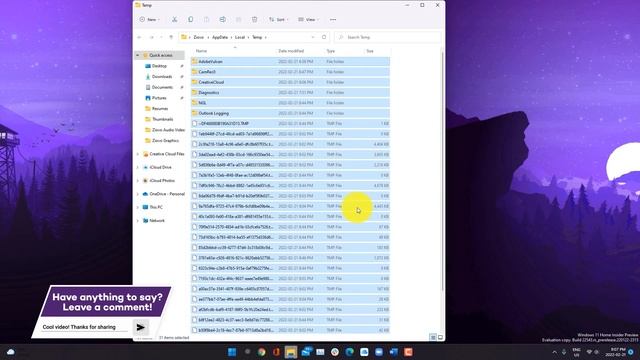Expand OneDrive - Personal tree node

[x=138, y=194]
